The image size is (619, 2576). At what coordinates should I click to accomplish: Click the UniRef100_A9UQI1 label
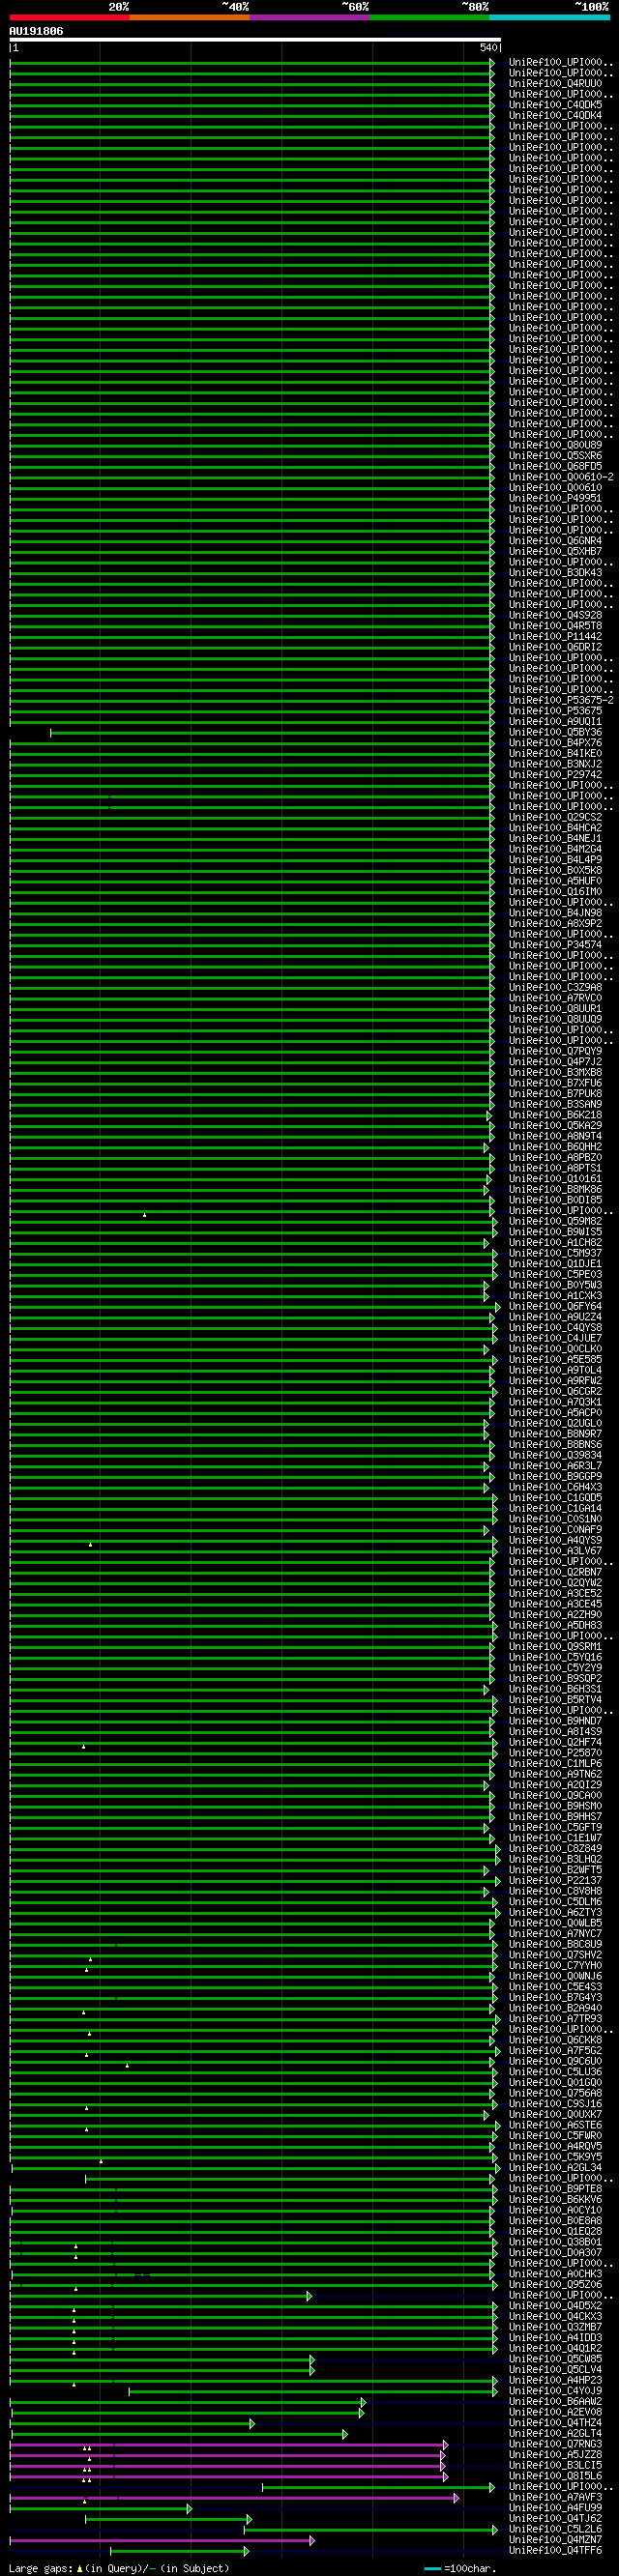click(x=555, y=722)
